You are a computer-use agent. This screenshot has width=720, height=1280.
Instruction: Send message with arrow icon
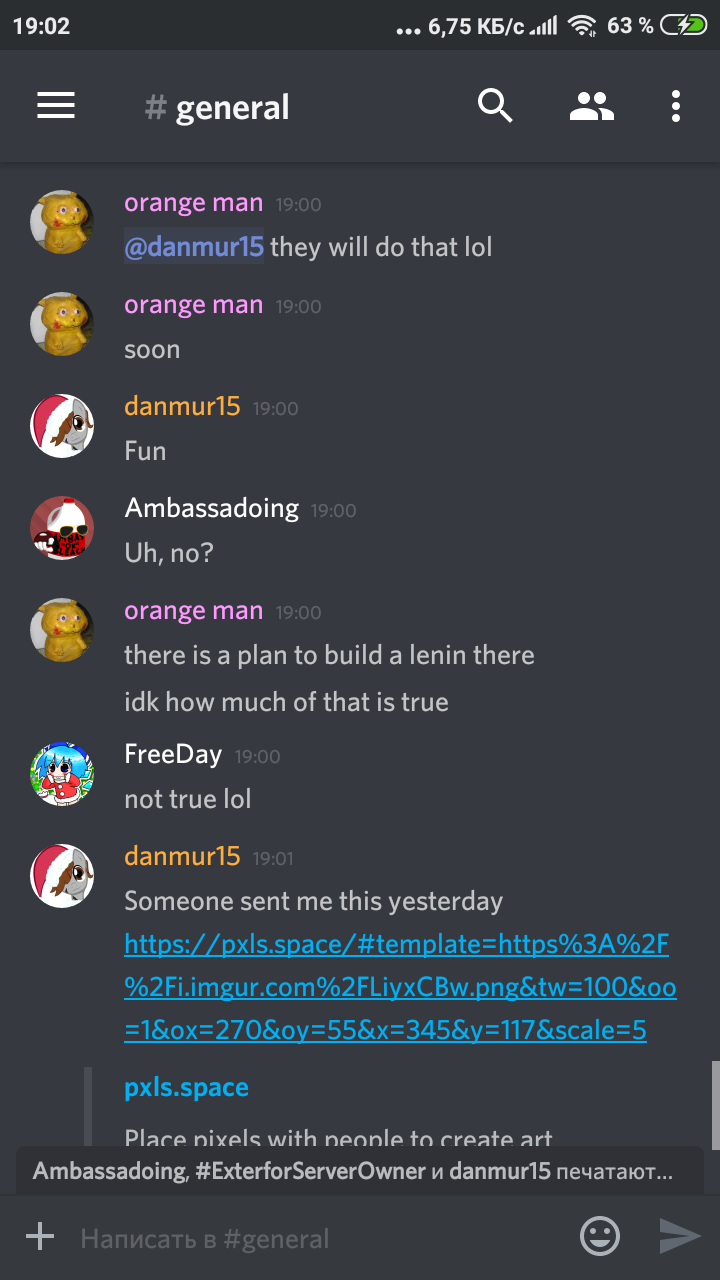[x=680, y=1237]
